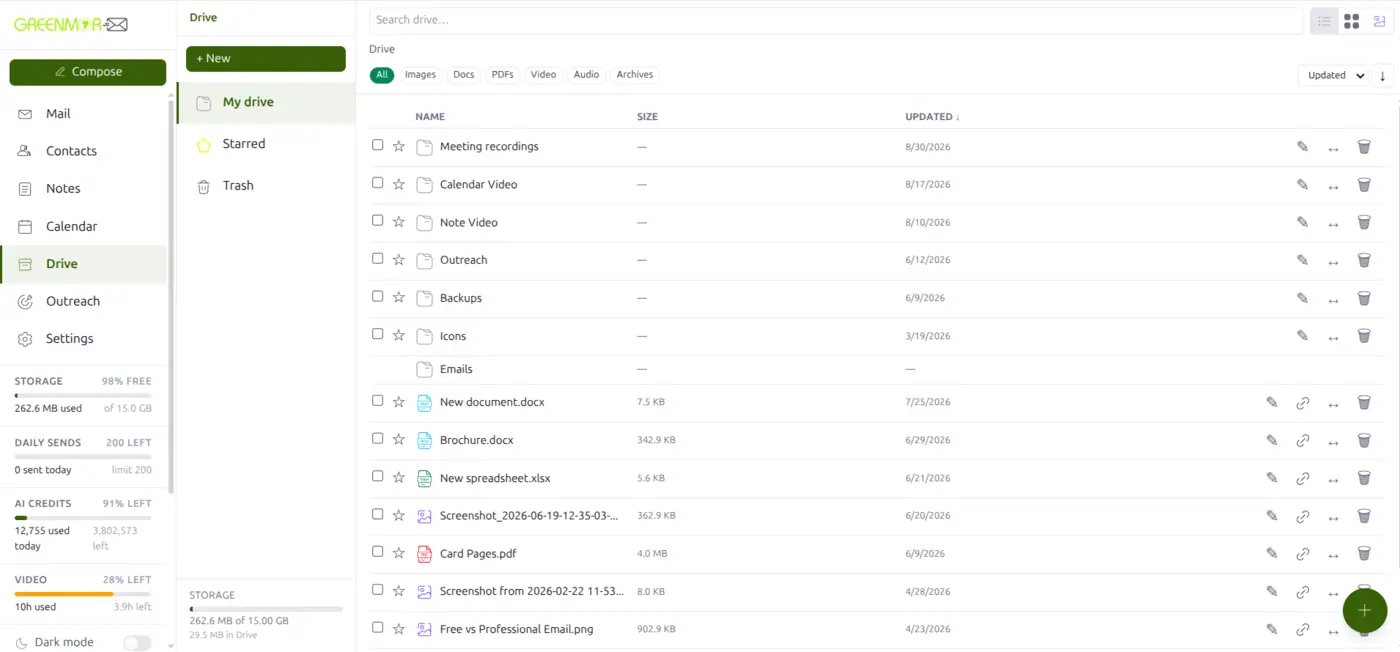1400x652 pixels.
Task: Toggle Dark mode switch
Action: point(137,642)
